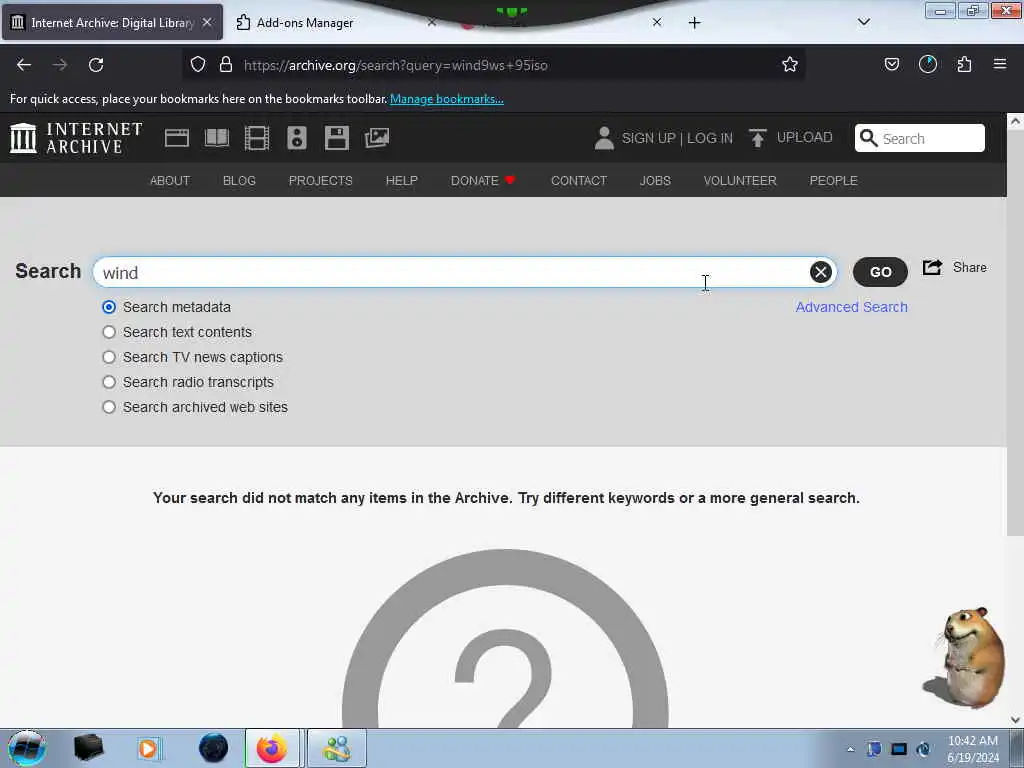Click the scrollbar up arrow
1024x768 pixels.
click(x=1015, y=121)
